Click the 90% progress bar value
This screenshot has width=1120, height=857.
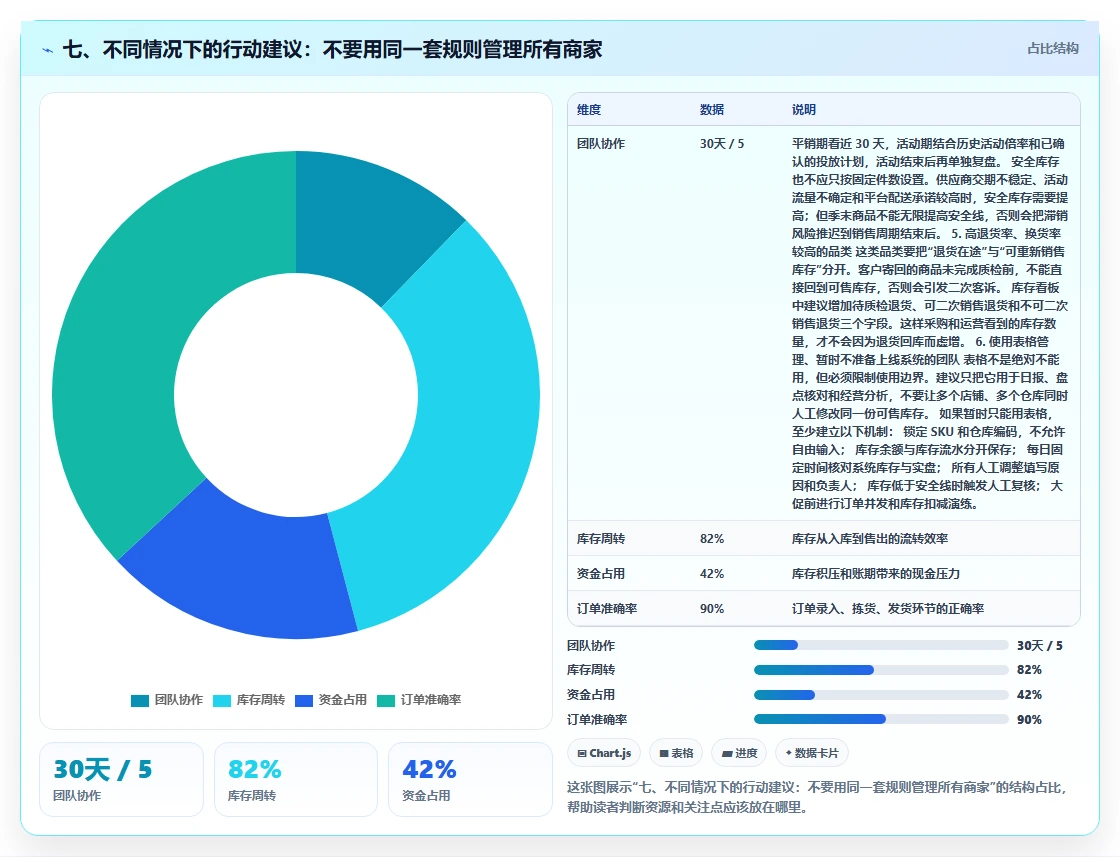(1029, 720)
